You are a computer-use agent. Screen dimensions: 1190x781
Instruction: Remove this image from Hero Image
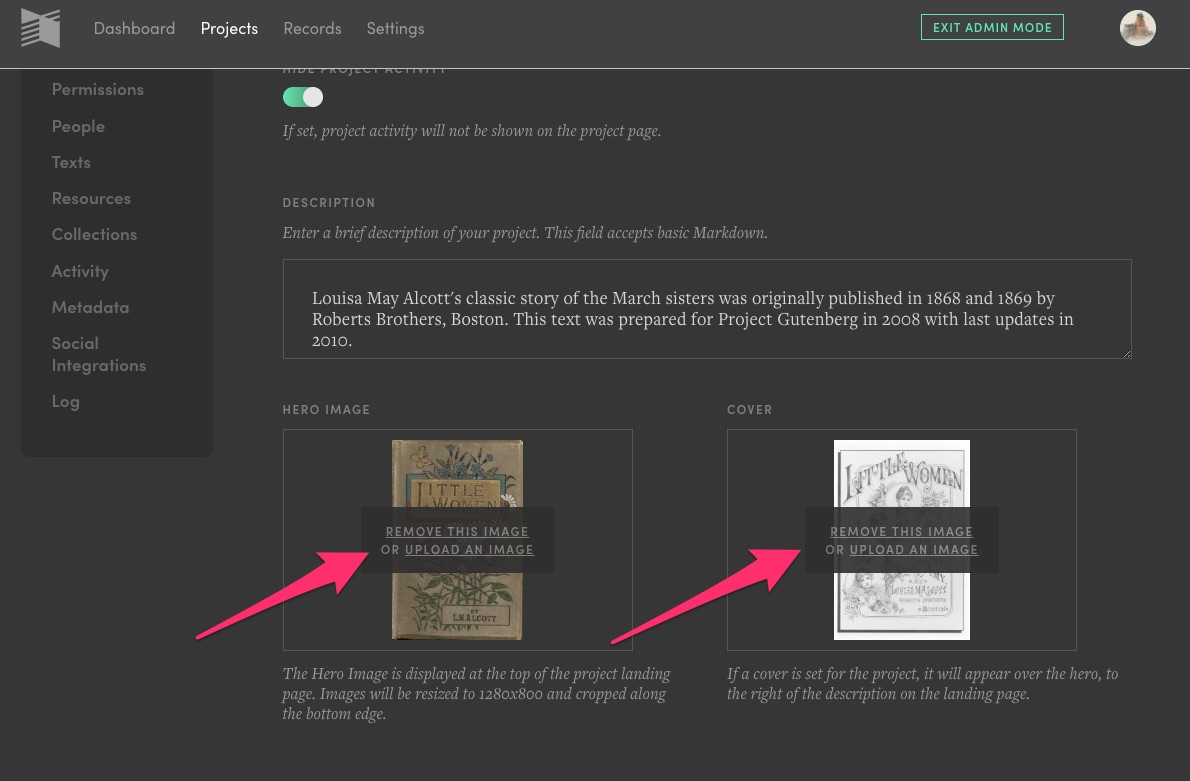point(457,531)
